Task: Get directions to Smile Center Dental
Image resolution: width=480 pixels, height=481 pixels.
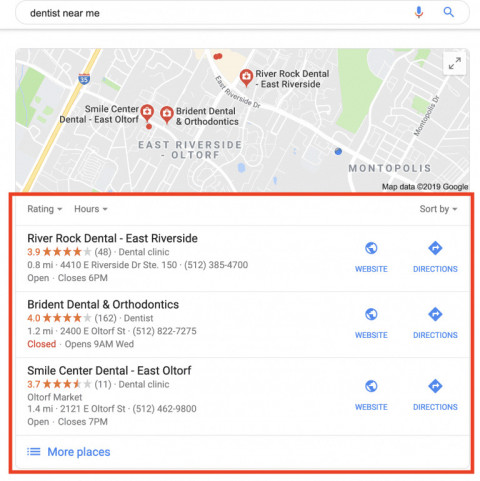Action: (x=435, y=386)
